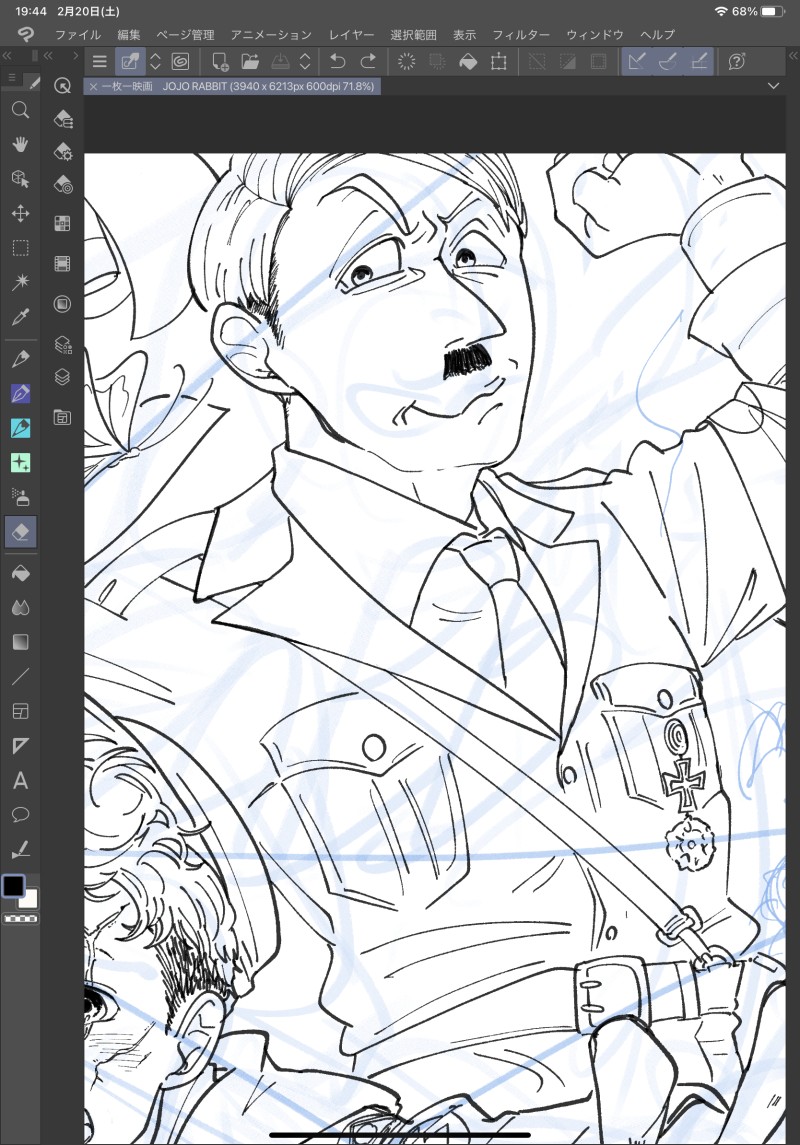
Task: Select the purple-highlighted pen tool
Action: [x=20, y=394]
